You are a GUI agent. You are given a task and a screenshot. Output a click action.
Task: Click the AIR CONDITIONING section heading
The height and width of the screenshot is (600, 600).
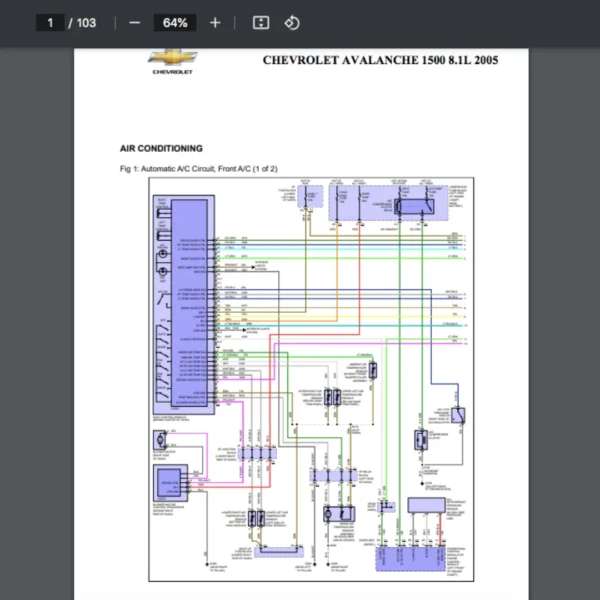(x=161, y=148)
